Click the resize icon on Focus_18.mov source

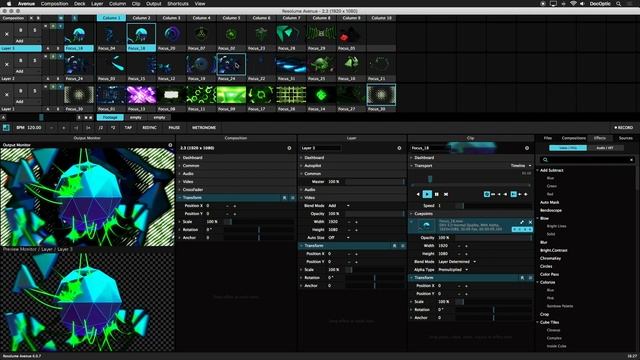coord(522,222)
